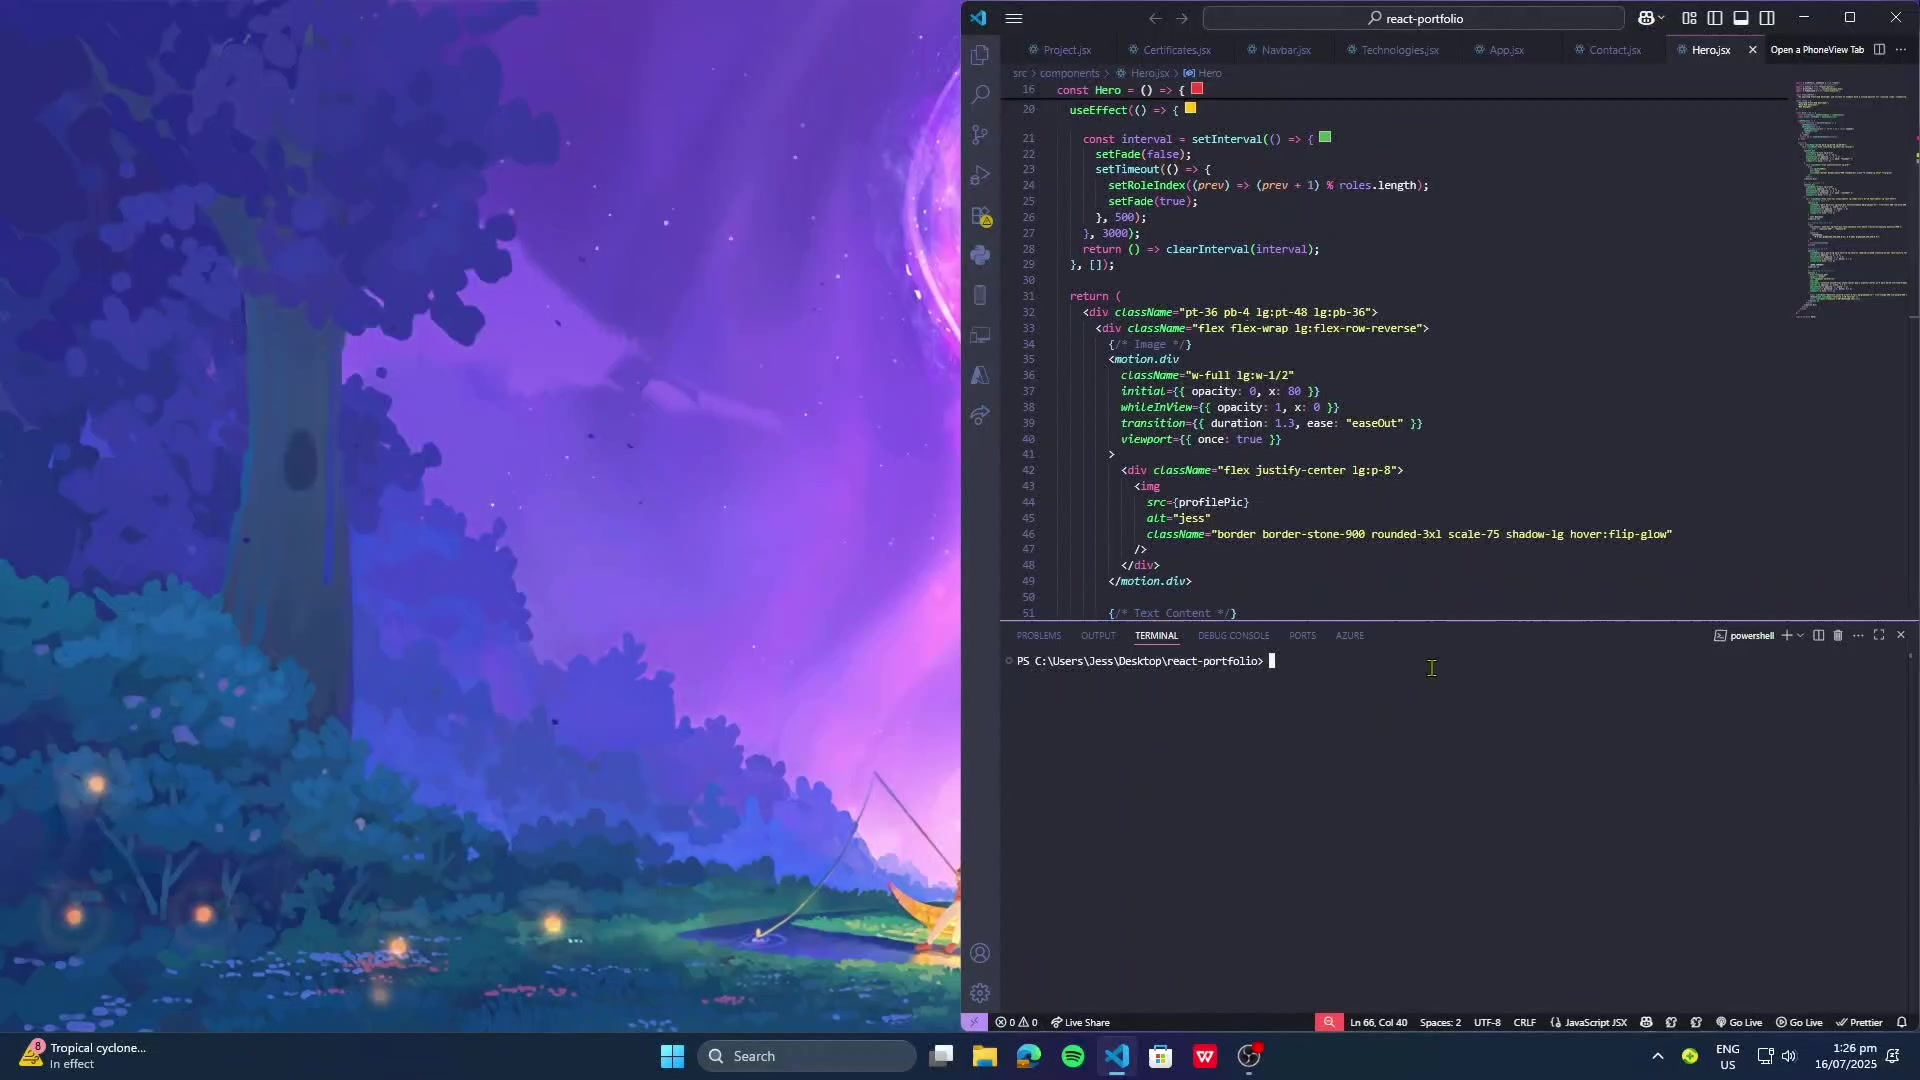Open the notifications bell in the status bar
The height and width of the screenshot is (1080, 1920).
[1902, 1022]
